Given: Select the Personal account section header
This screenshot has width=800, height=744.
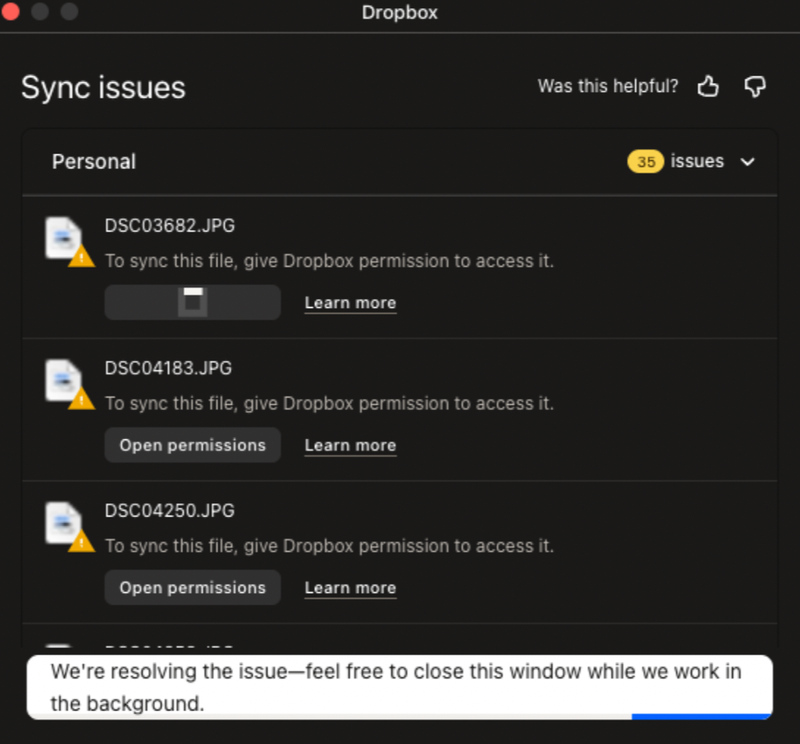Looking at the screenshot, I should point(94,162).
